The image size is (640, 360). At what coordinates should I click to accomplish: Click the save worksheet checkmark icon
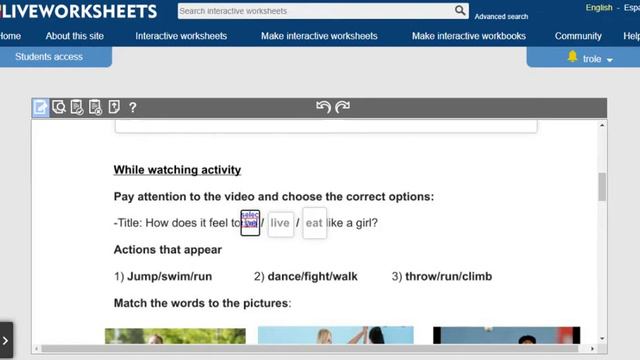pos(77,107)
